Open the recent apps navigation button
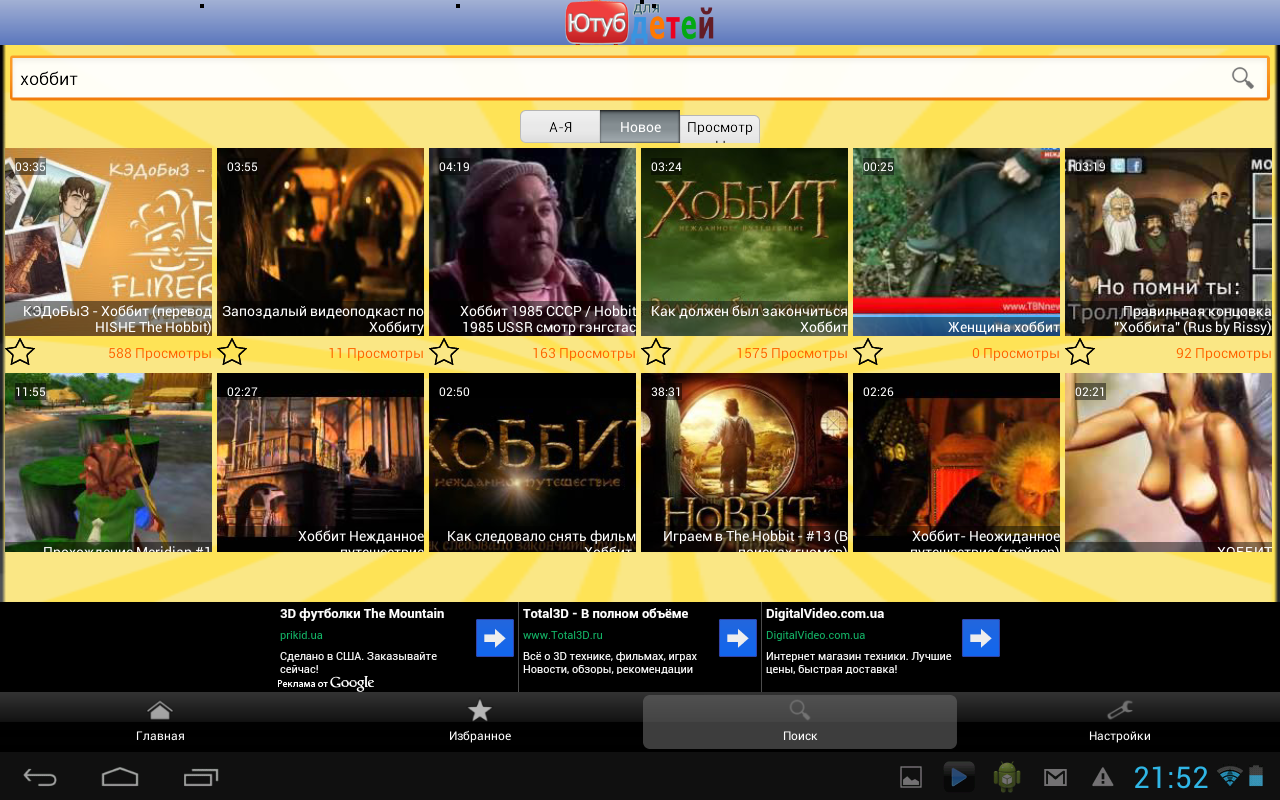 [201, 777]
